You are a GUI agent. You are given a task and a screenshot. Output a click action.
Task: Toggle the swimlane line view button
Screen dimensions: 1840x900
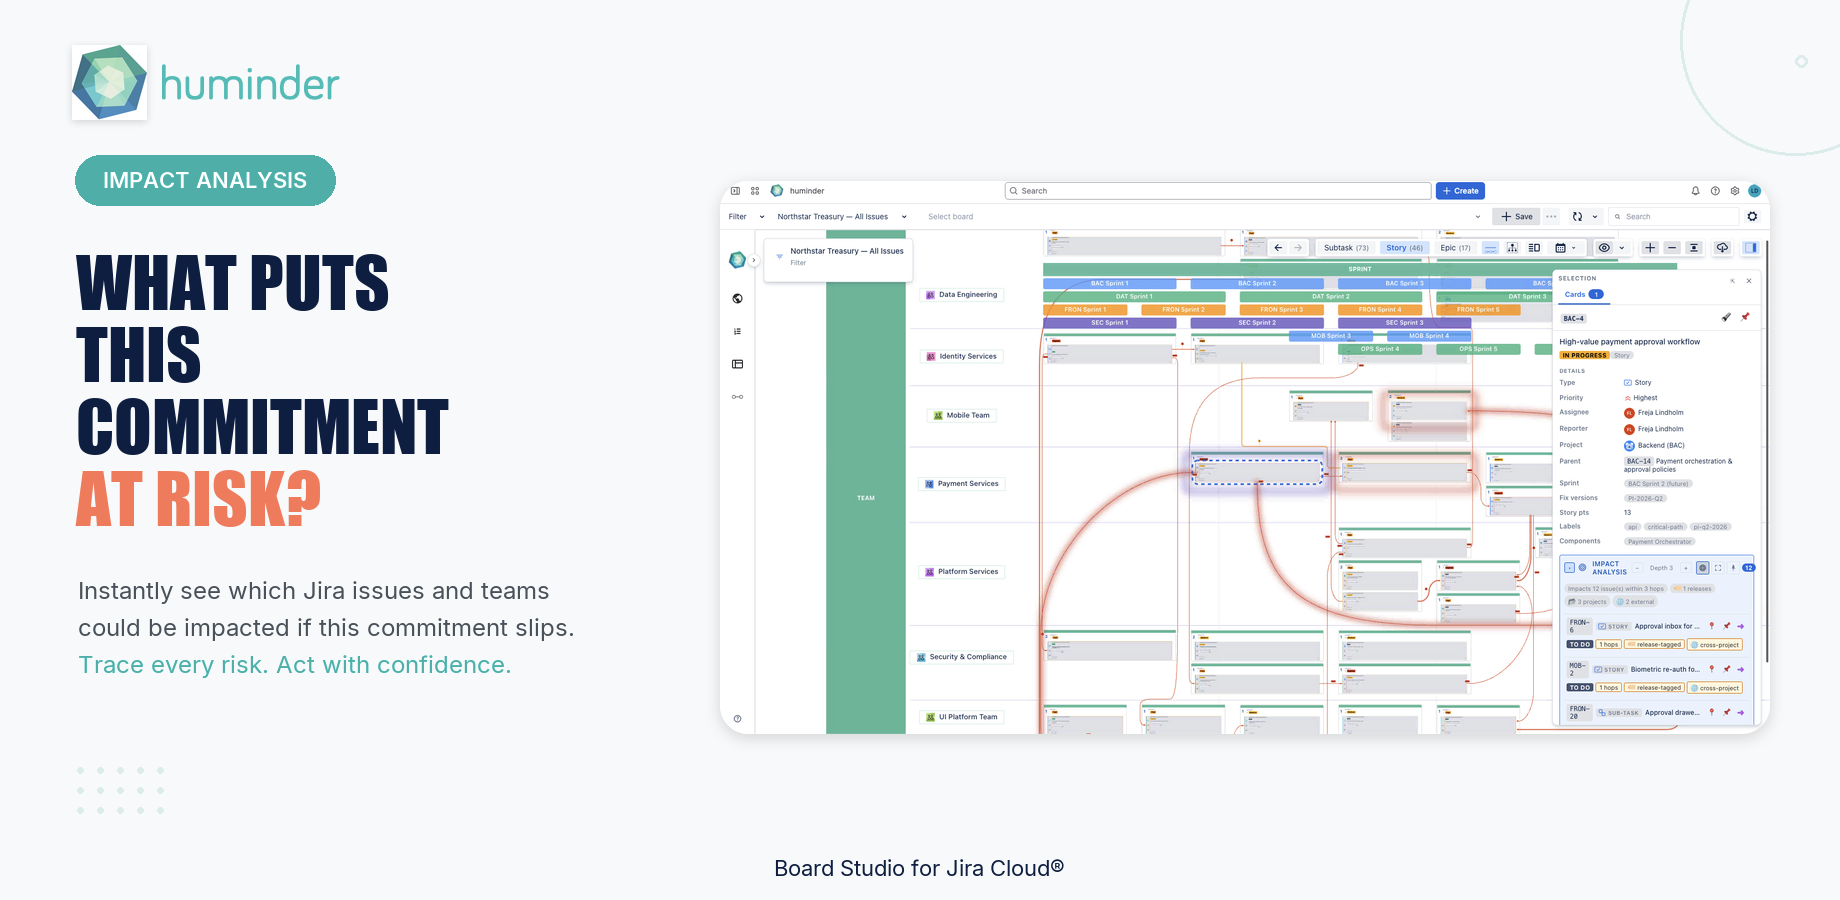[1490, 248]
